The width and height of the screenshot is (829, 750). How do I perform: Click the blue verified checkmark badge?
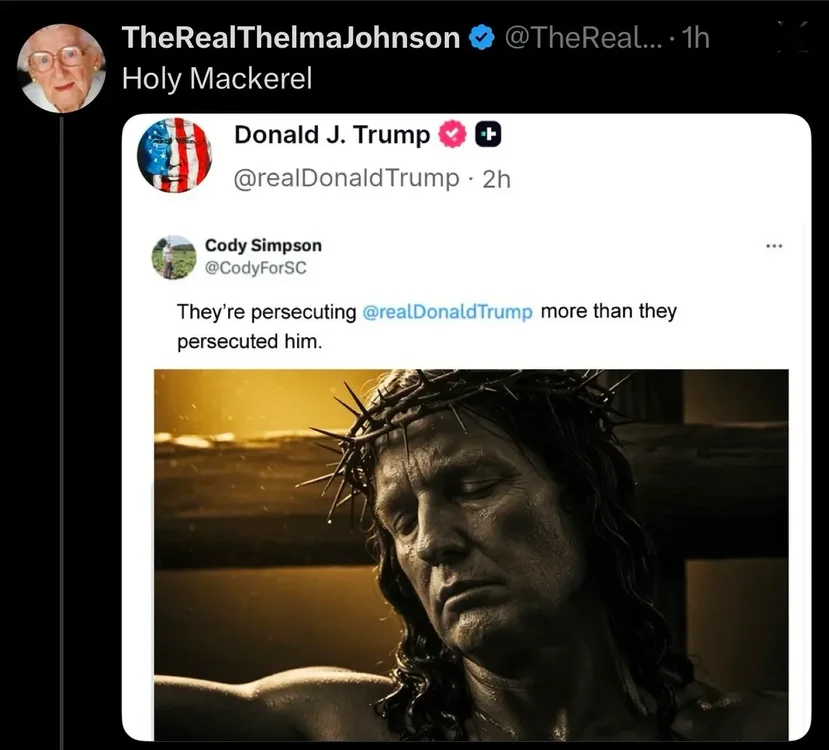point(481,38)
